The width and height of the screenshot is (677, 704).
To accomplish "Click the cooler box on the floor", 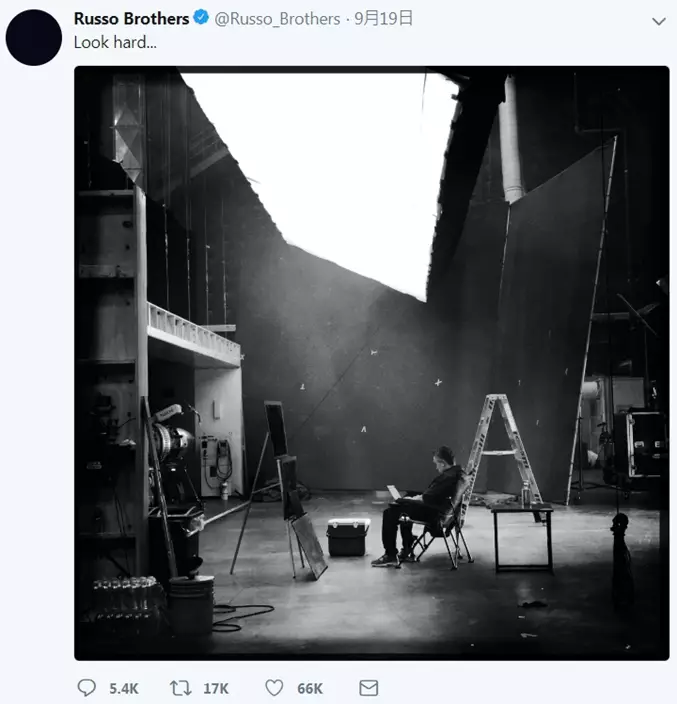I will (347, 536).
